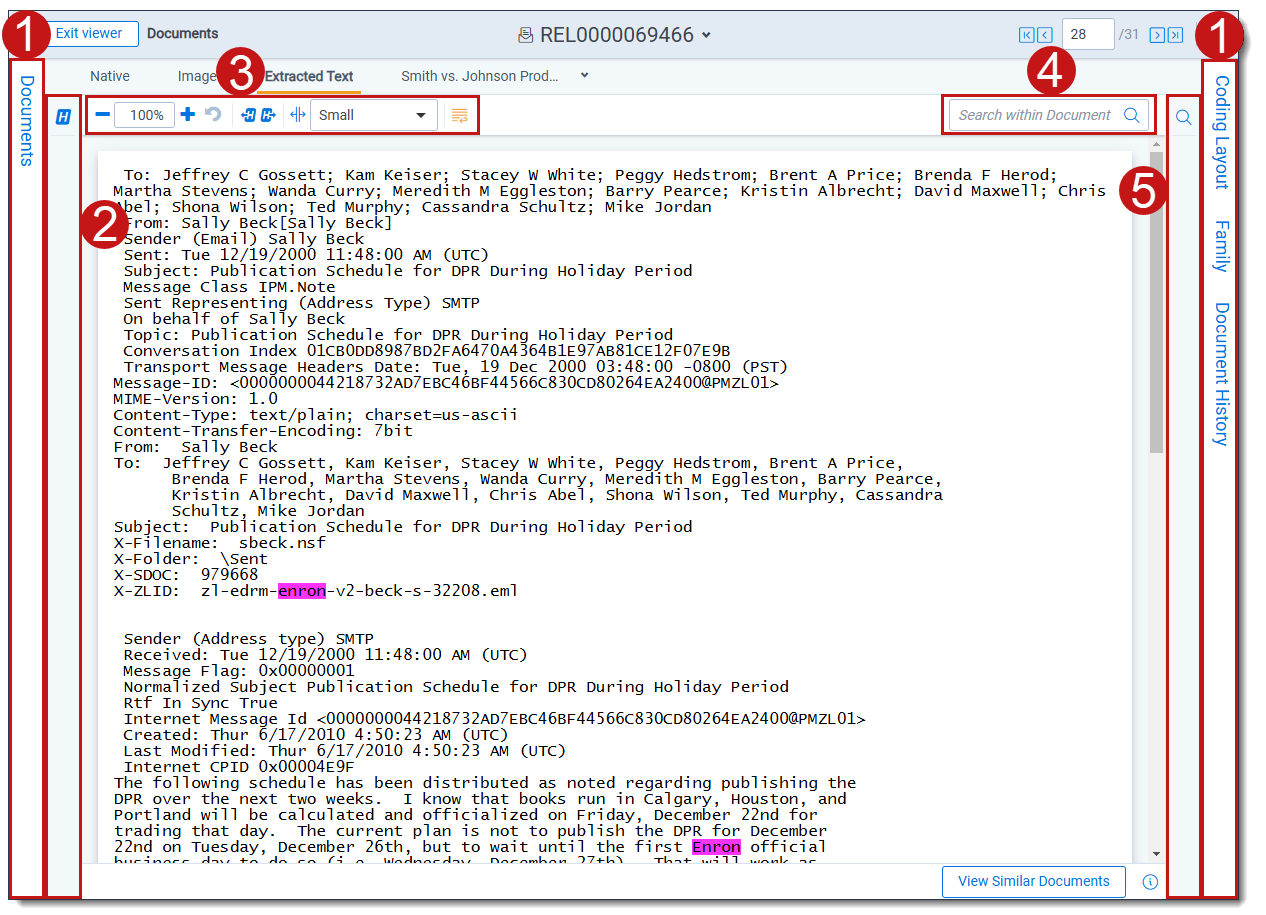Image resolution: width=1266 pixels, height=915 pixels.
Task: Click the Message Flag: 0x00000001 line
Action: (239, 671)
